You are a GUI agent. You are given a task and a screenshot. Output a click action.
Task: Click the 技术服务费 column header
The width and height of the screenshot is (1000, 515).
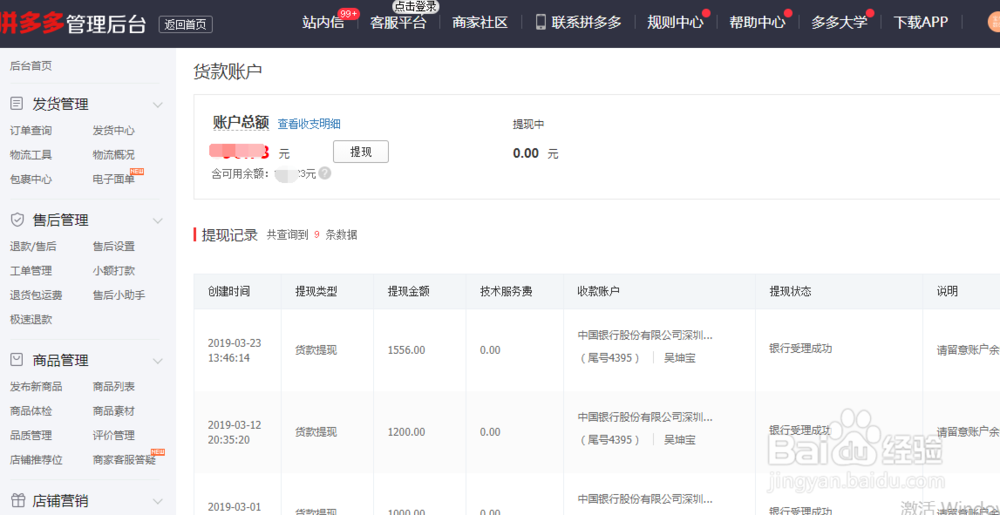pos(506,291)
